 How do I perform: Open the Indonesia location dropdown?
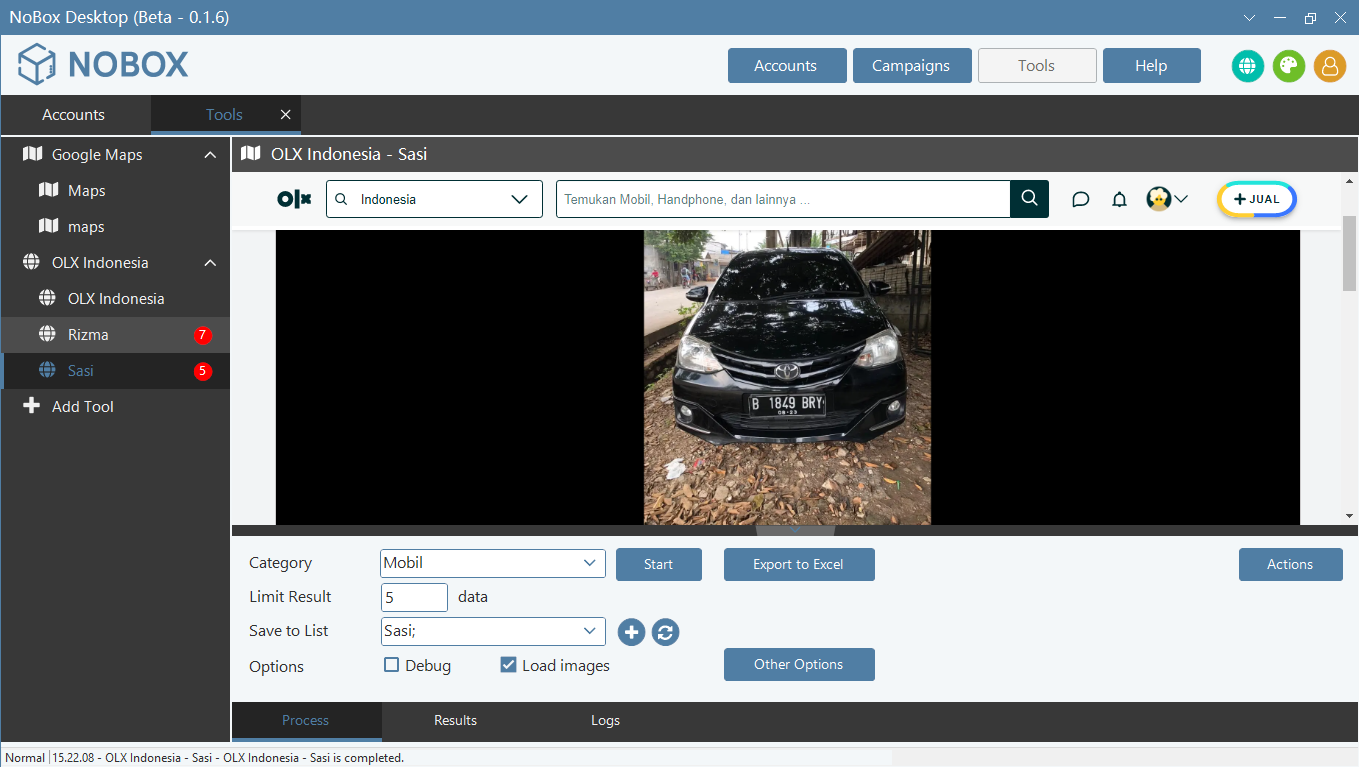point(434,199)
